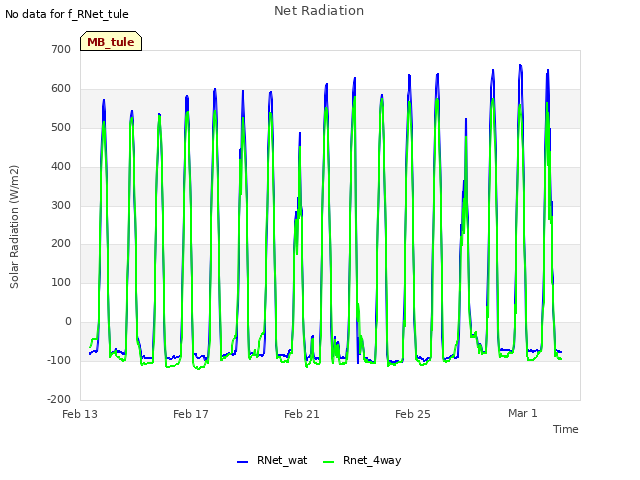
Task: Click the -100 y-axis tick label
Action: tap(59, 360)
